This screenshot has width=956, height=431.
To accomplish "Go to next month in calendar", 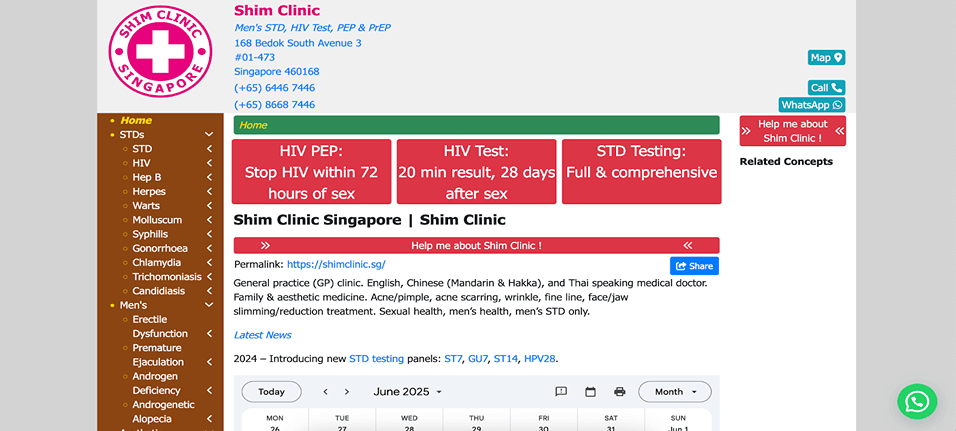I will 347,391.
